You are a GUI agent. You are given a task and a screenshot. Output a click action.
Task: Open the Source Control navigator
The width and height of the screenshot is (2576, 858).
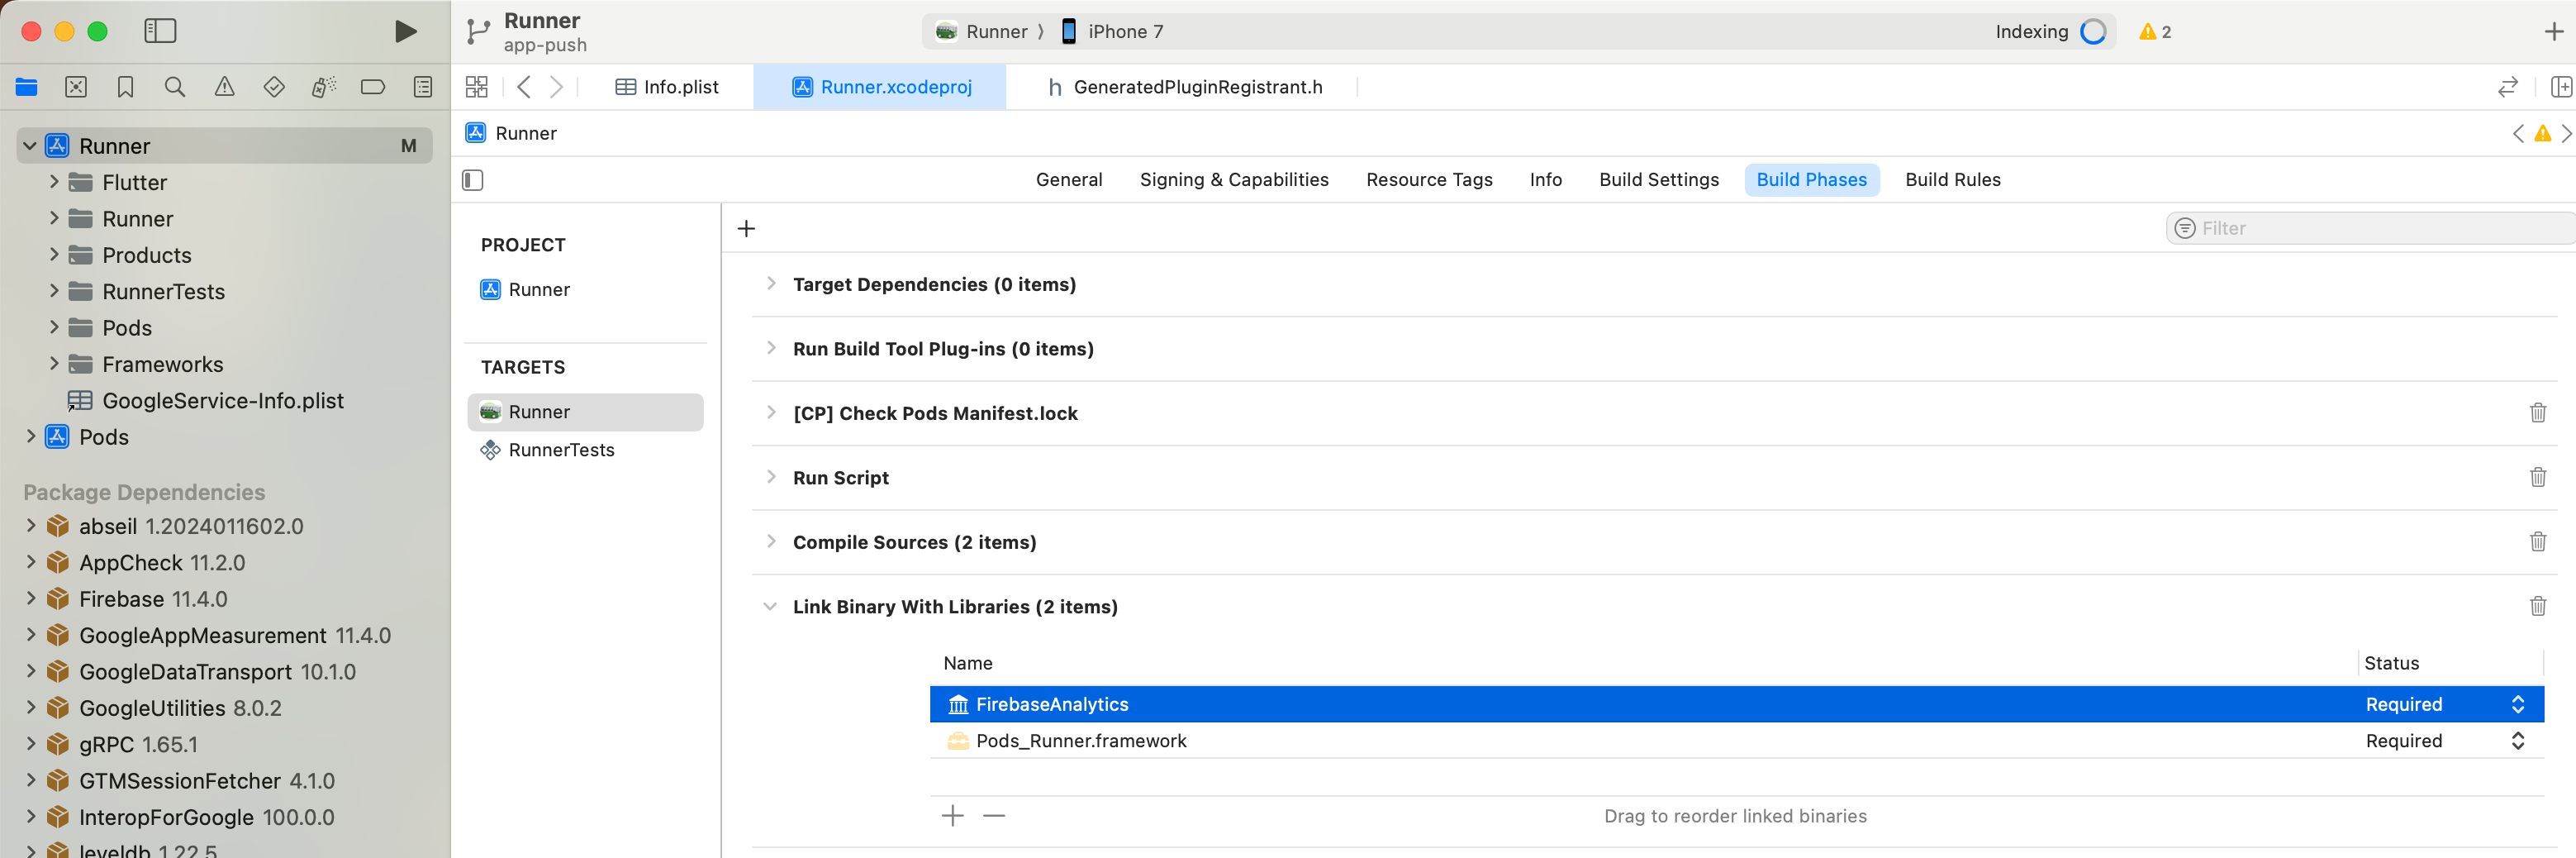tap(76, 87)
